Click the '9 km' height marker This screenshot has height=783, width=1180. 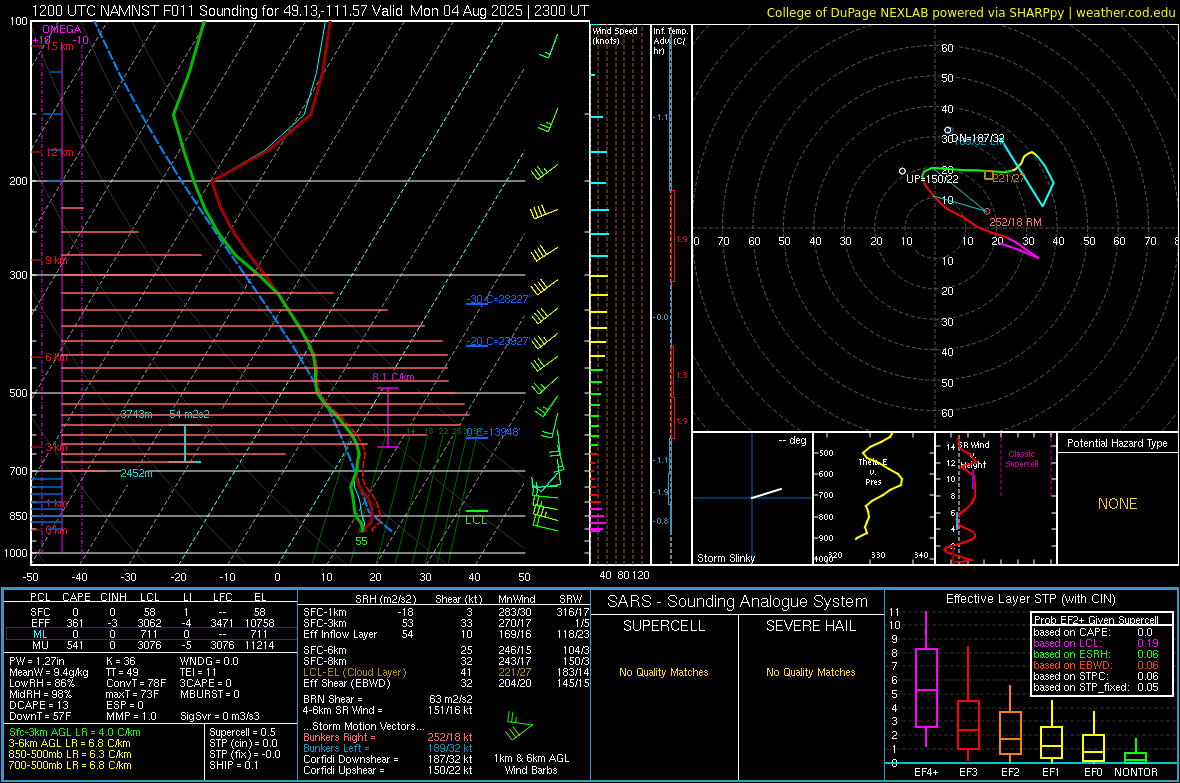click(x=57, y=260)
